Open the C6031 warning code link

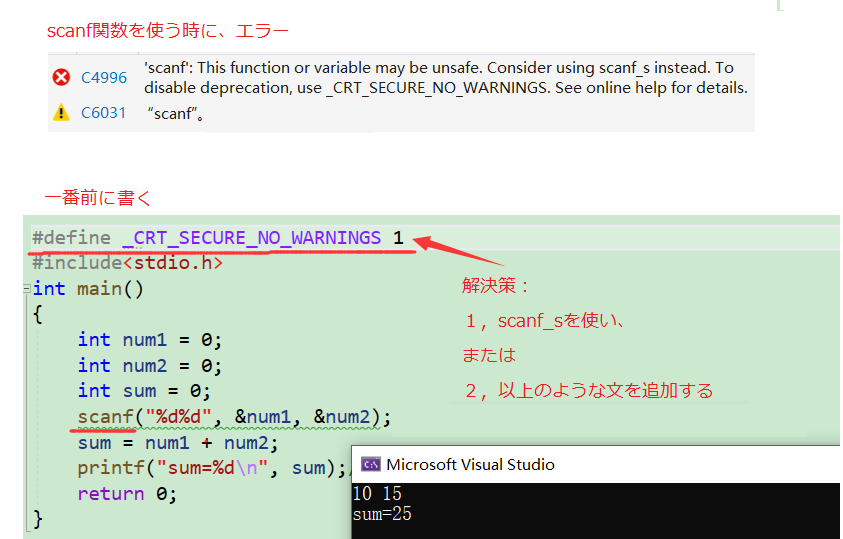pos(104,113)
